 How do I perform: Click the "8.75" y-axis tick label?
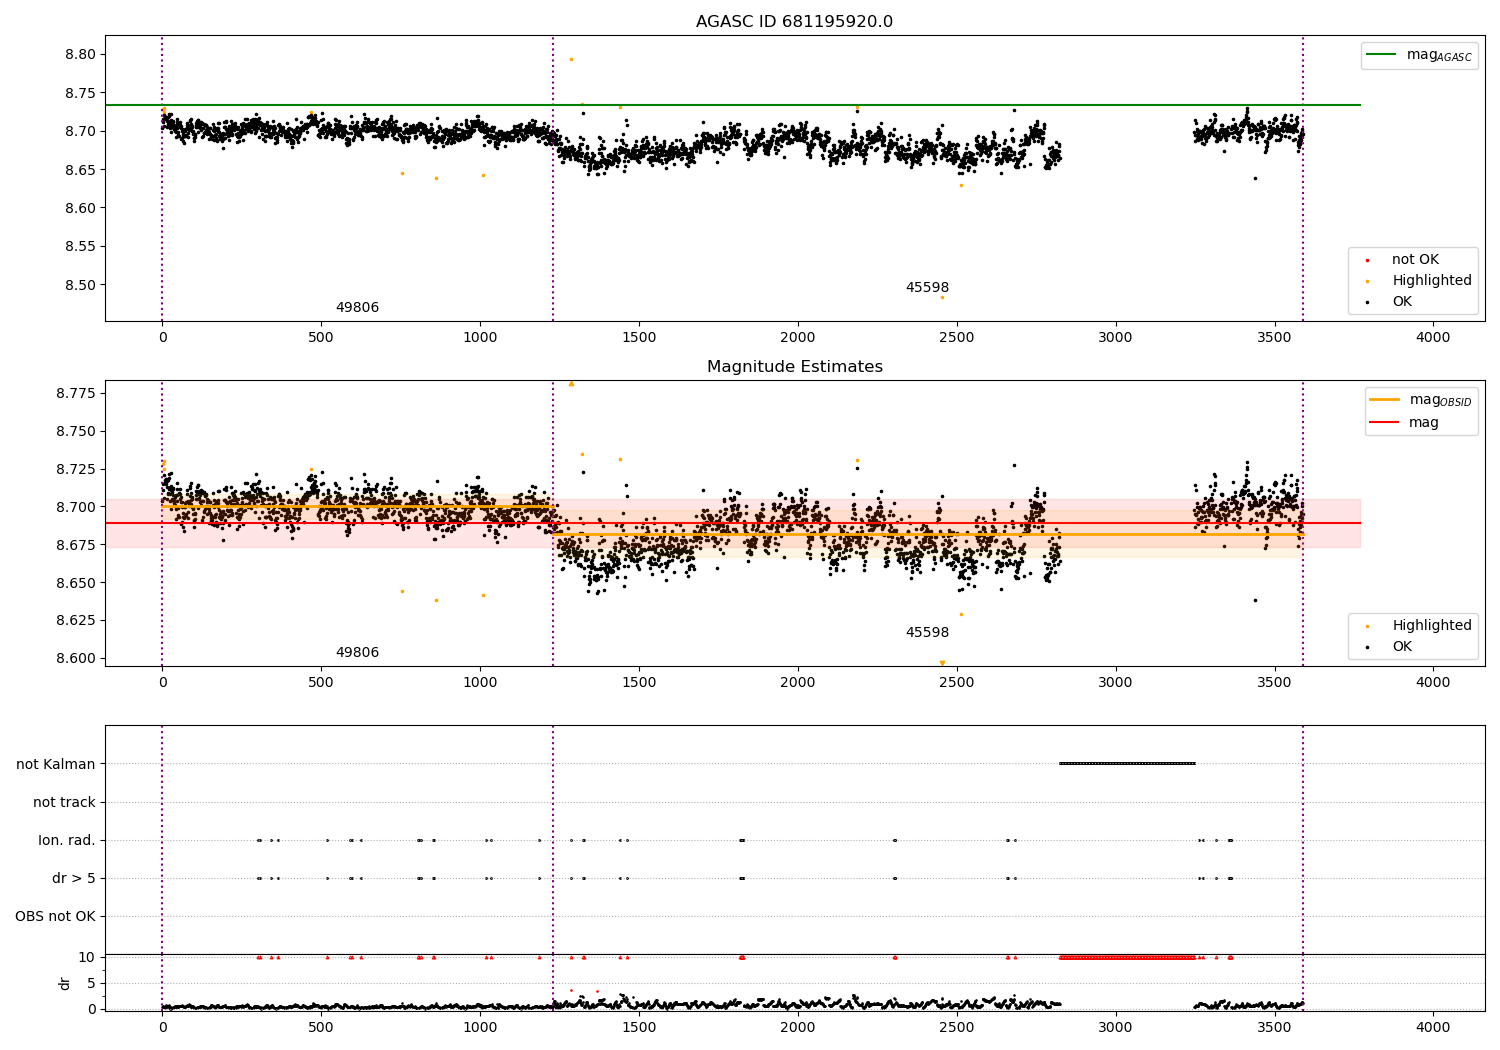80,93
